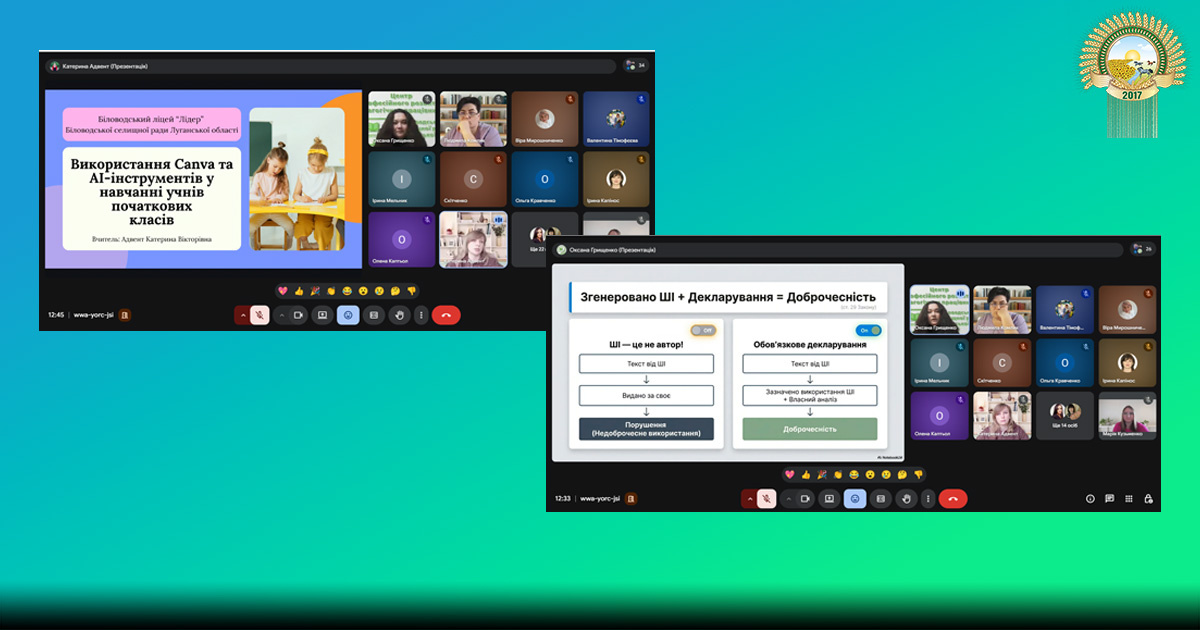
Task: Click the 'Ще 14 осіб' overflow tile
Action: 1064,415
